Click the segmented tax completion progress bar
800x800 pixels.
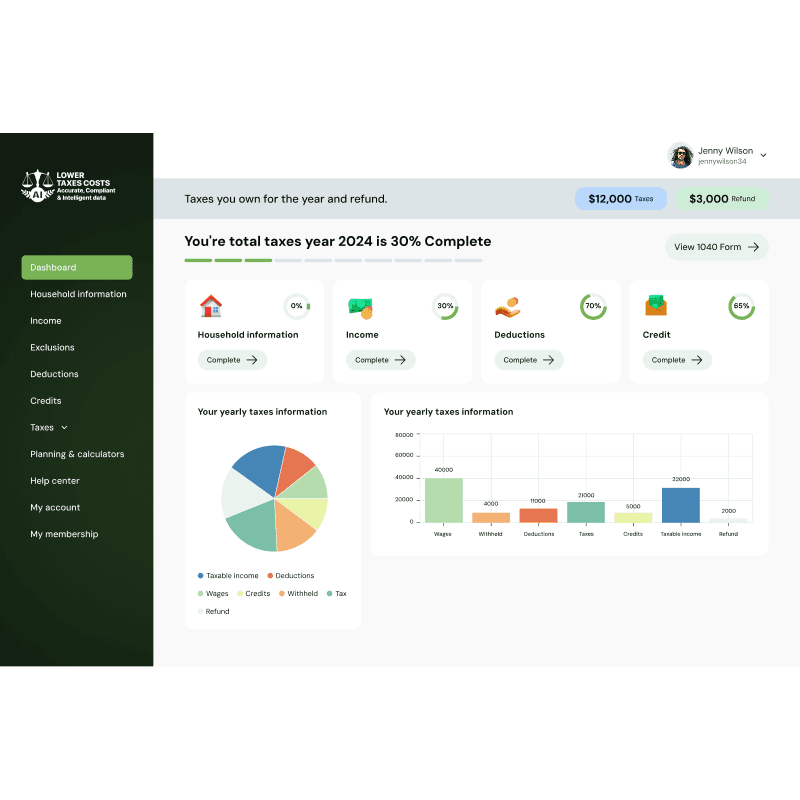[x=333, y=260]
